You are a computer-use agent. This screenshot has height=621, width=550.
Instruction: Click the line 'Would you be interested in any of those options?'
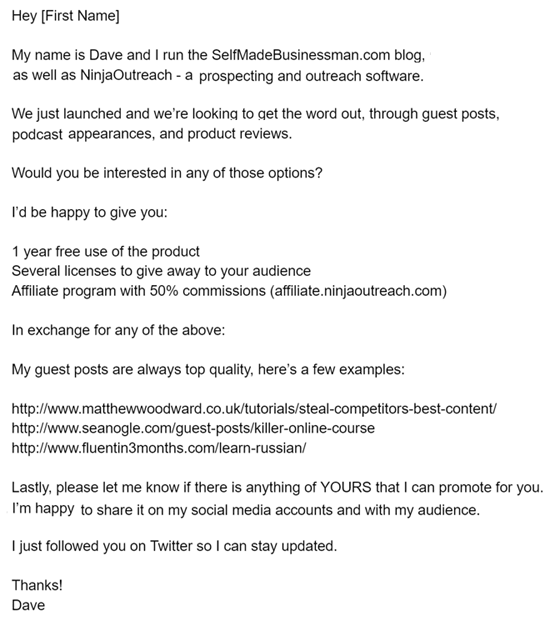[x=167, y=173]
